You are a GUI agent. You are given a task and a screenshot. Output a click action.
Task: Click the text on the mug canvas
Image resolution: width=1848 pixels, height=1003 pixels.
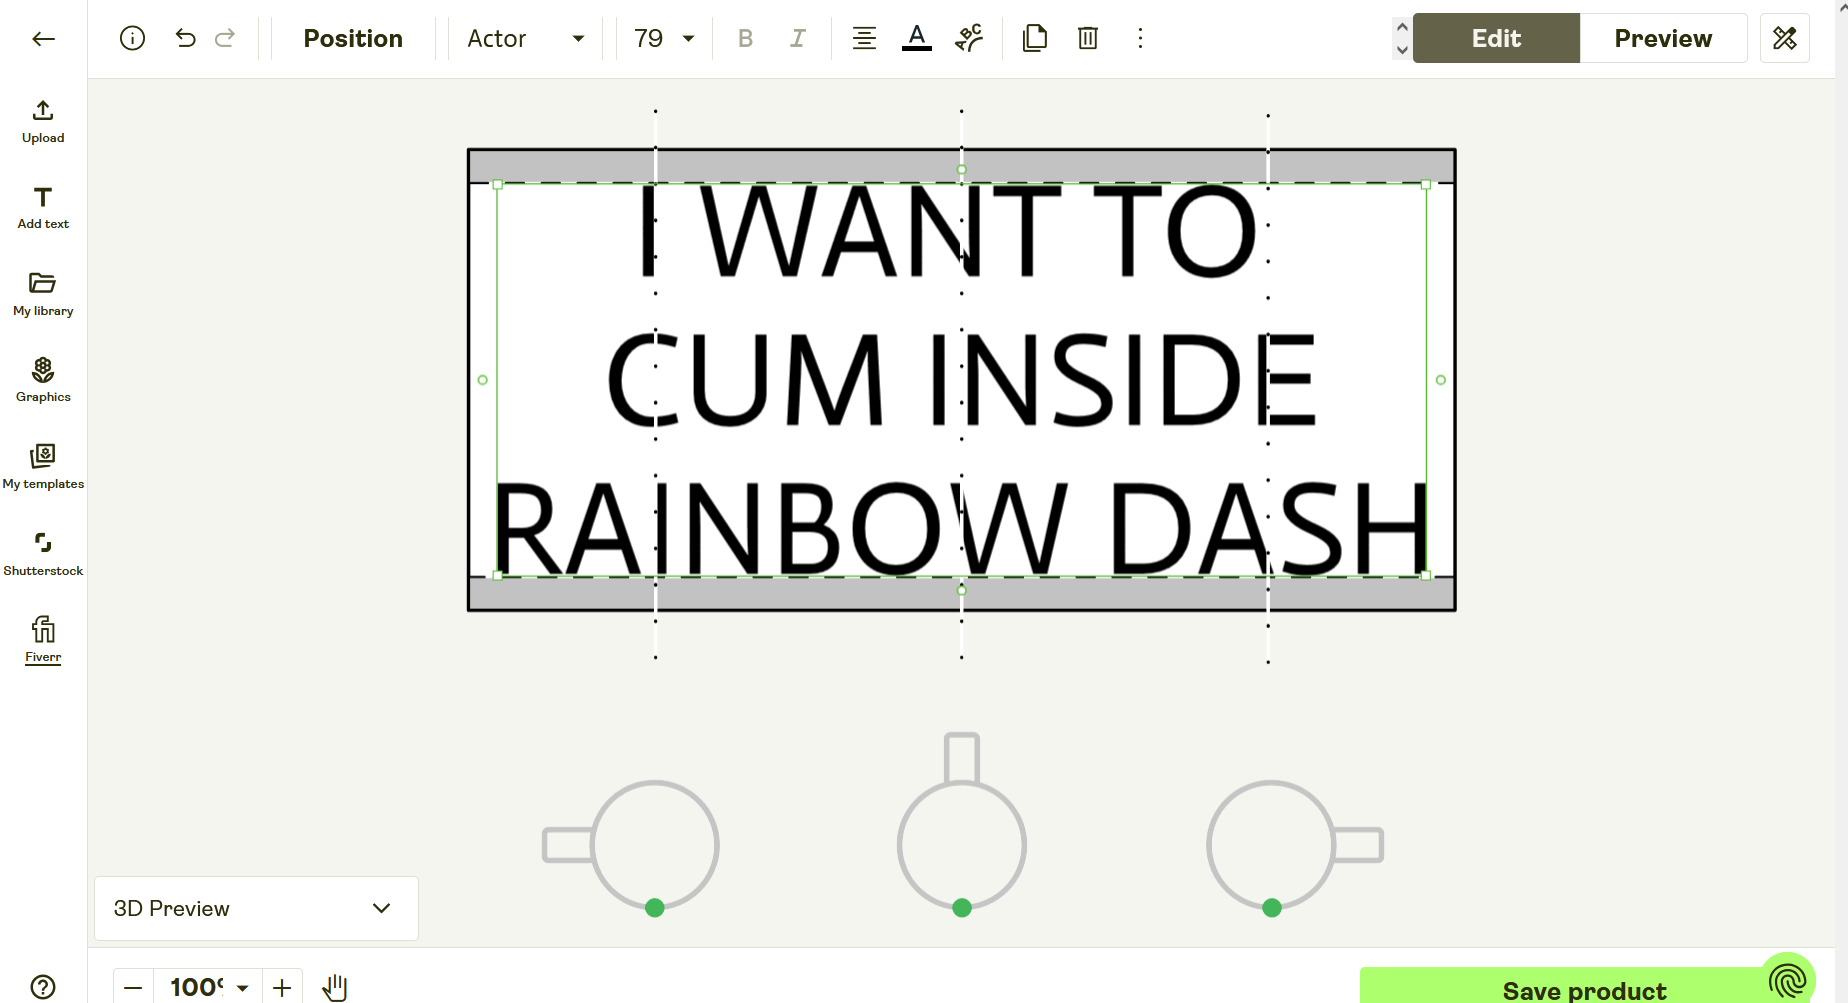[961, 380]
